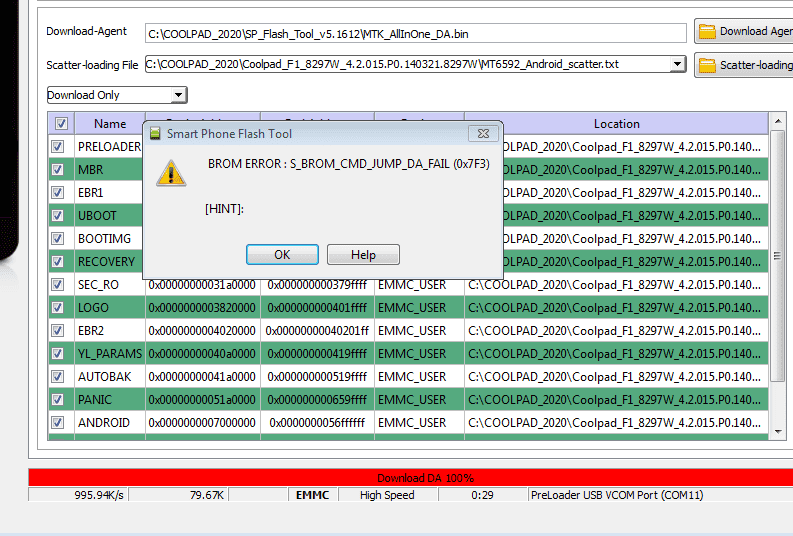The image size is (793, 536).
Task: Select the ANDROID partition name
Action: 104,423
